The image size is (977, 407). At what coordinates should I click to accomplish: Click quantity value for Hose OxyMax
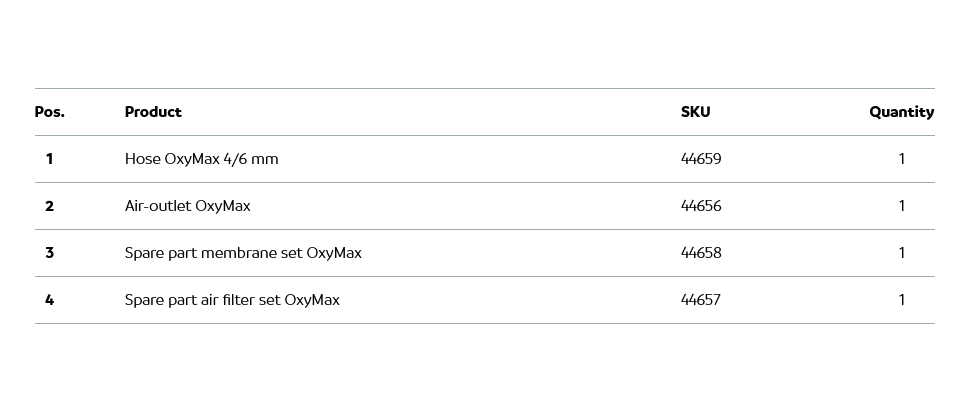pyautogui.click(x=902, y=159)
